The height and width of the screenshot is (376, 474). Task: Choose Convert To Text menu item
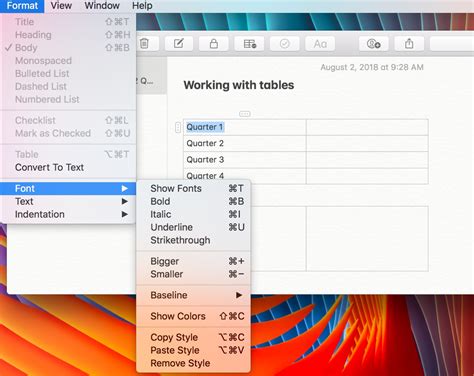68,167
